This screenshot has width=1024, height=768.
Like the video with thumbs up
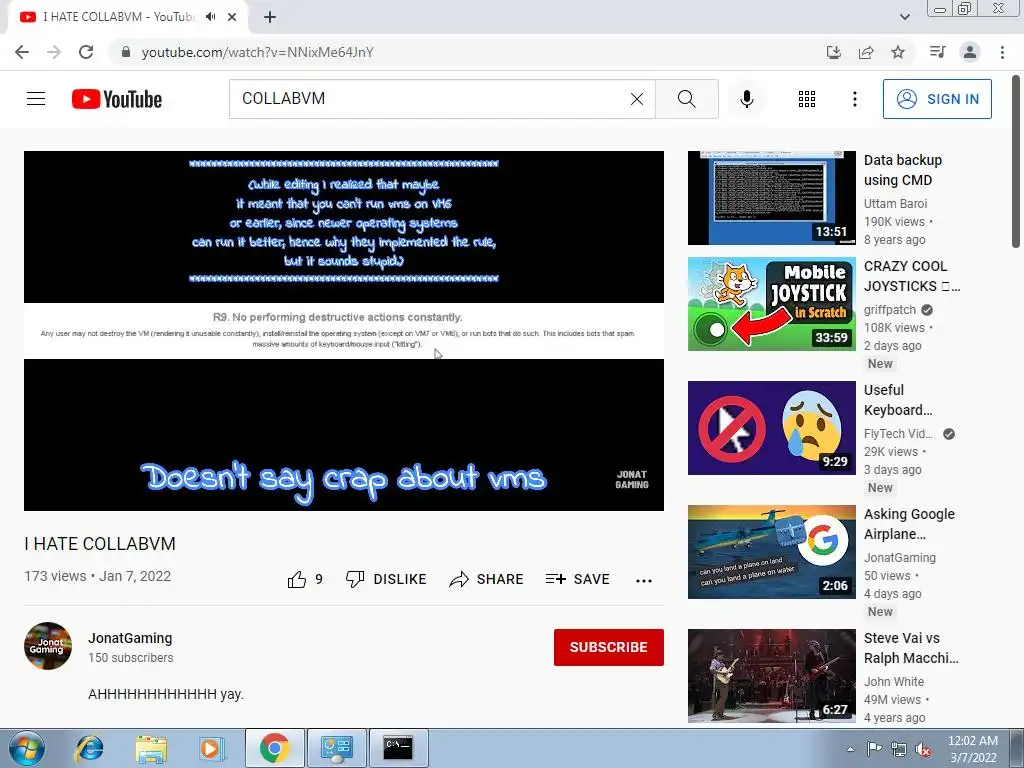click(x=304, y=579)
